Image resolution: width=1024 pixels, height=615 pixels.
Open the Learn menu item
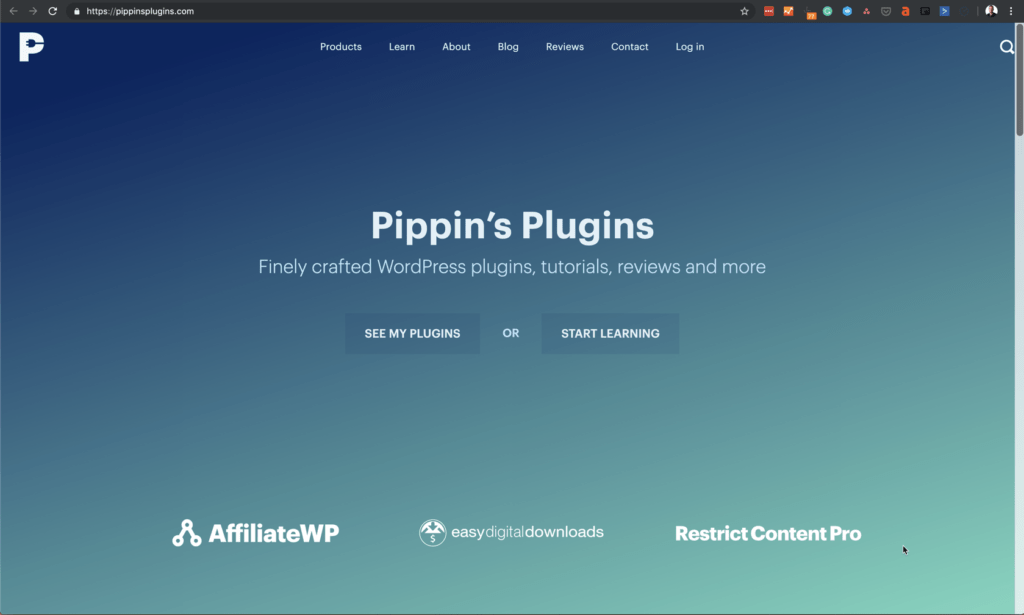[402, 47]
